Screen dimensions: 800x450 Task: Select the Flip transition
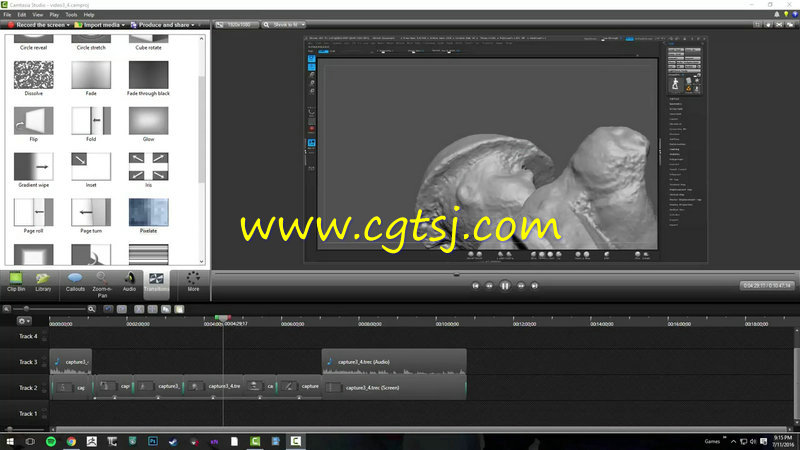point(34,120)
